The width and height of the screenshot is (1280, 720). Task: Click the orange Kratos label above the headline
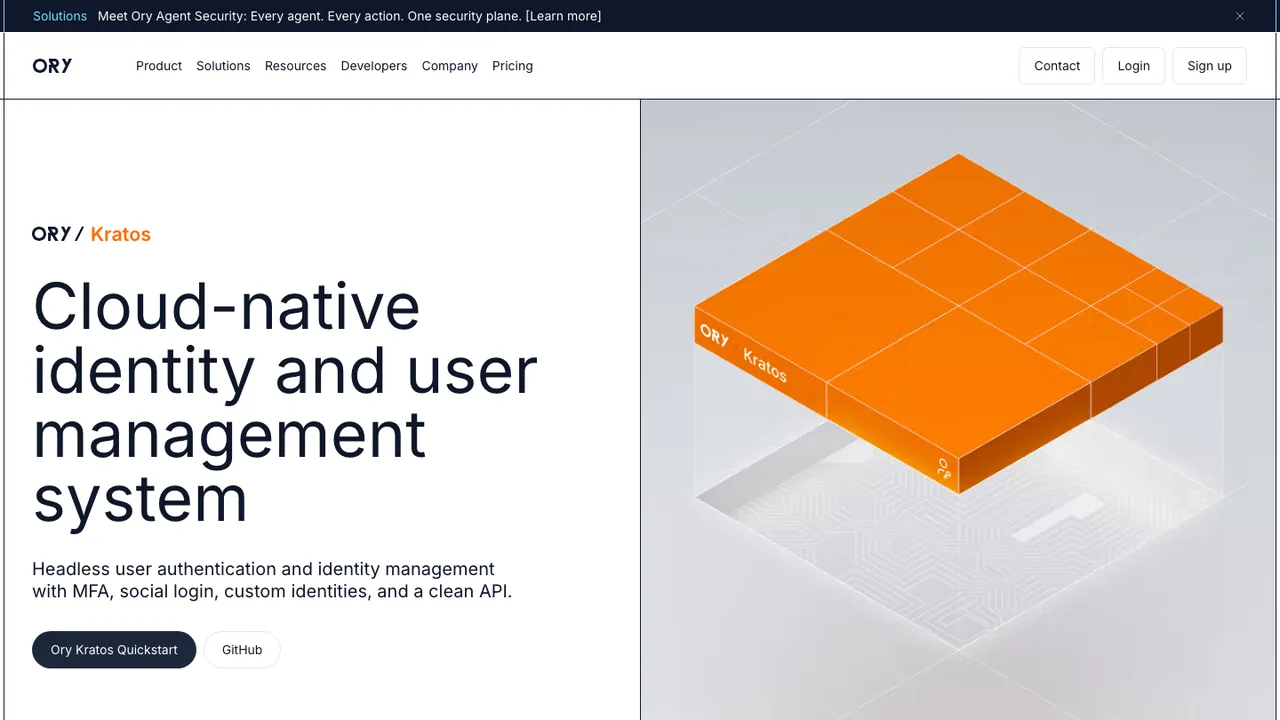[x=120, y=234]
